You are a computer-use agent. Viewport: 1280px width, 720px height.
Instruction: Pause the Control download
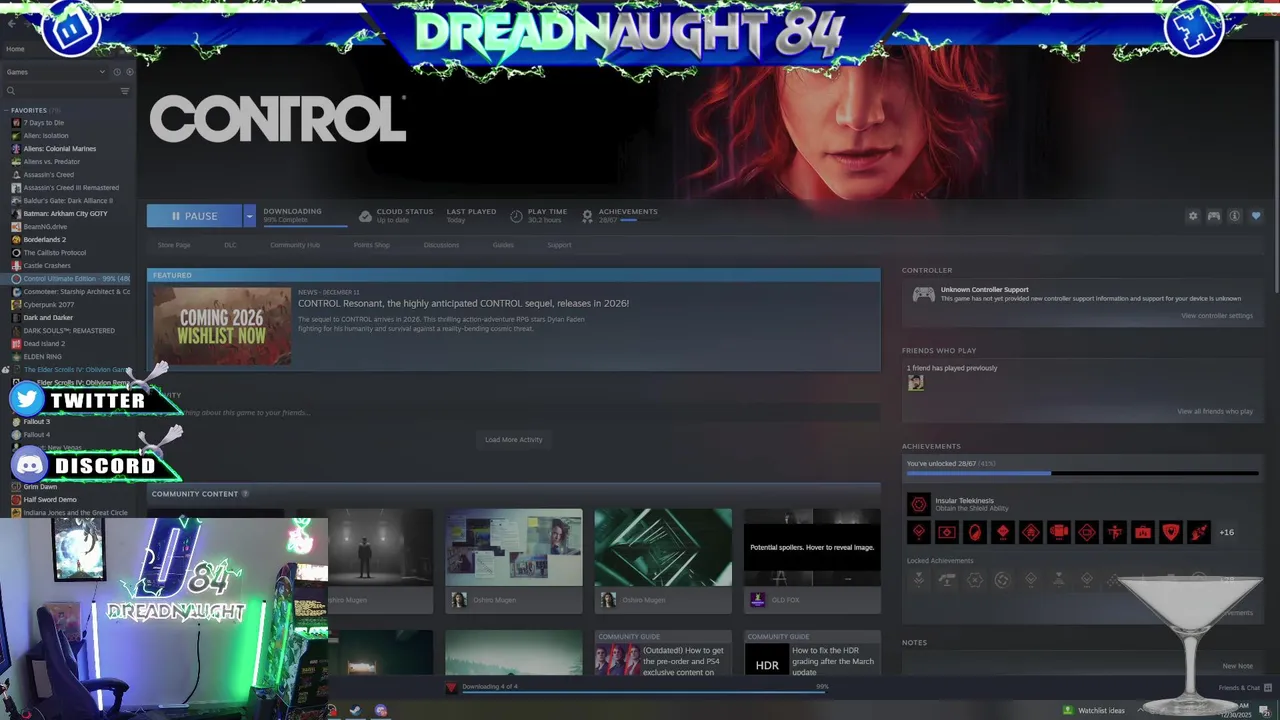click(194, 216)
